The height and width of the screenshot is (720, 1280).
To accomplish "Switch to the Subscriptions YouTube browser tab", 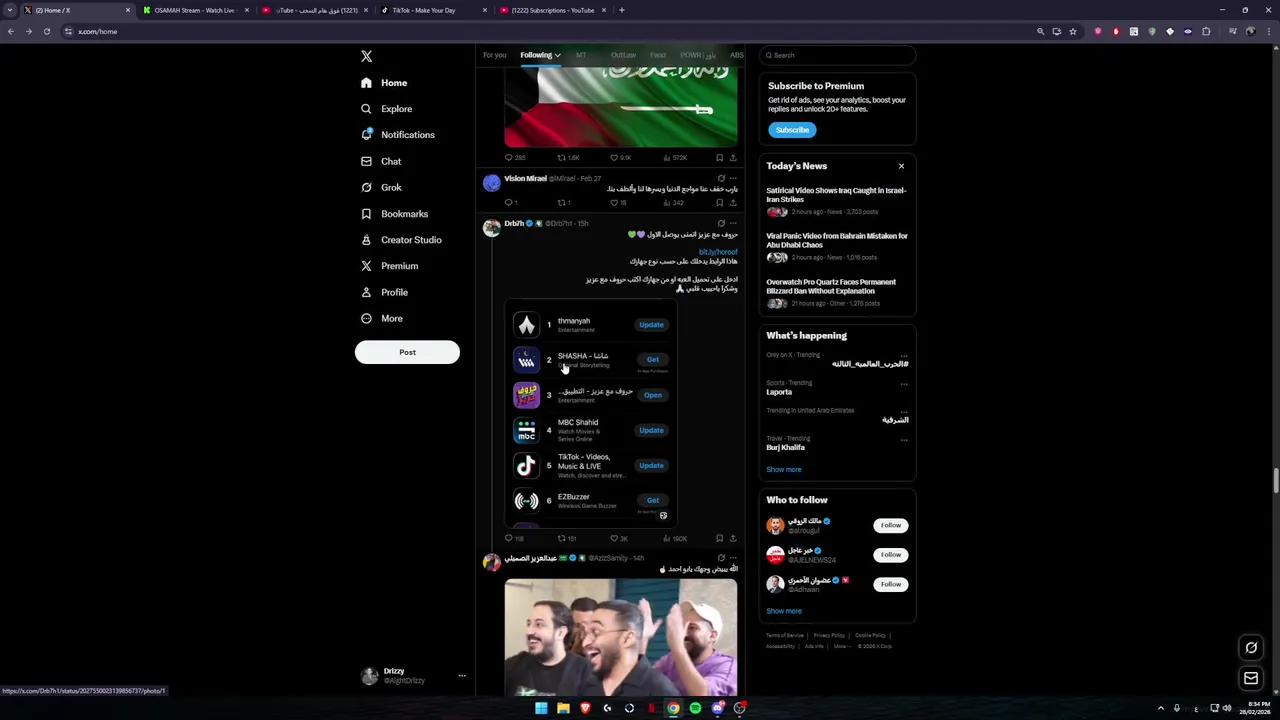I will coord(553,10).
